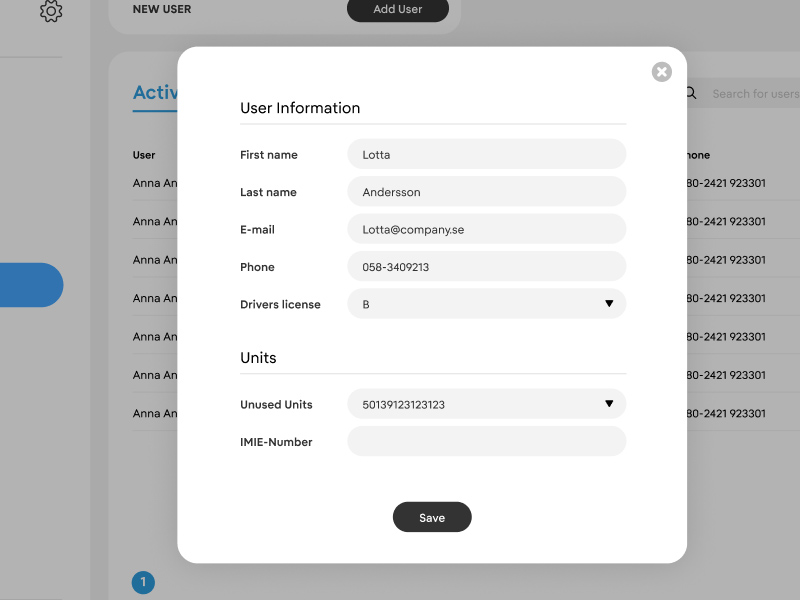Viewport: 800px width, 600px height.
Task: Click the Search for users box
Action: click(753, 94)
